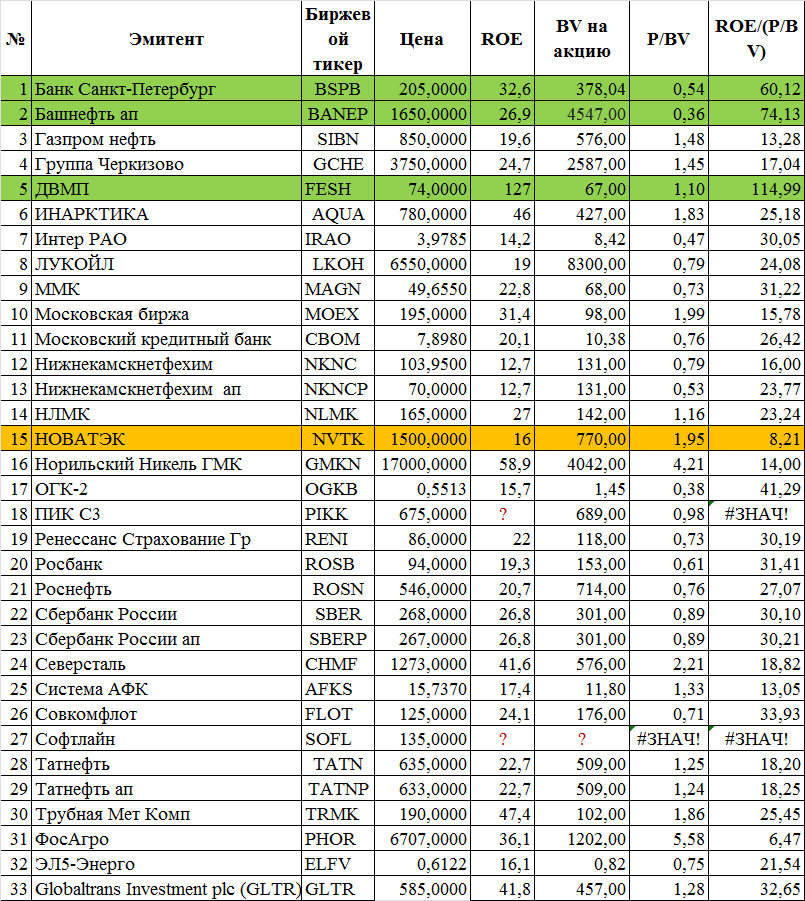Click the GLTR ratio value 32,65
This screenshot has width=805, height=901.
[756, 889]
